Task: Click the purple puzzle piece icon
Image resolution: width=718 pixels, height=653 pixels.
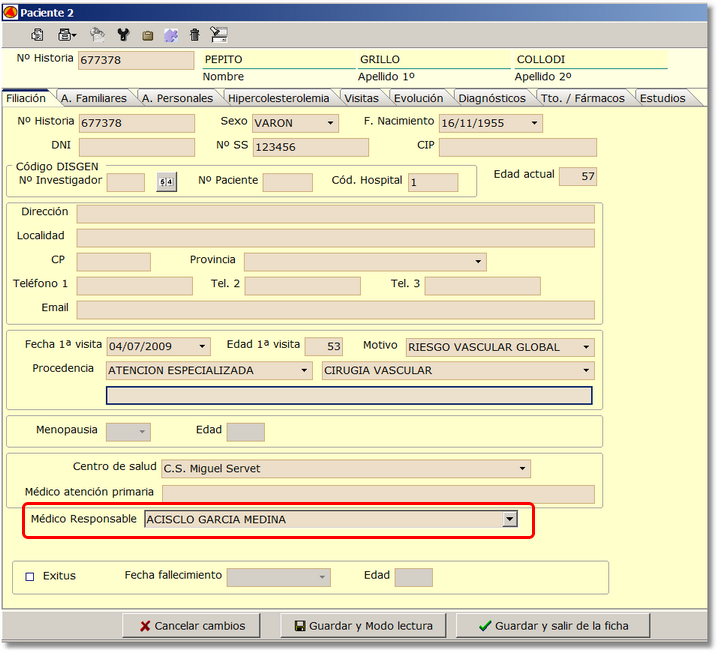Action: tap(171, 35)
